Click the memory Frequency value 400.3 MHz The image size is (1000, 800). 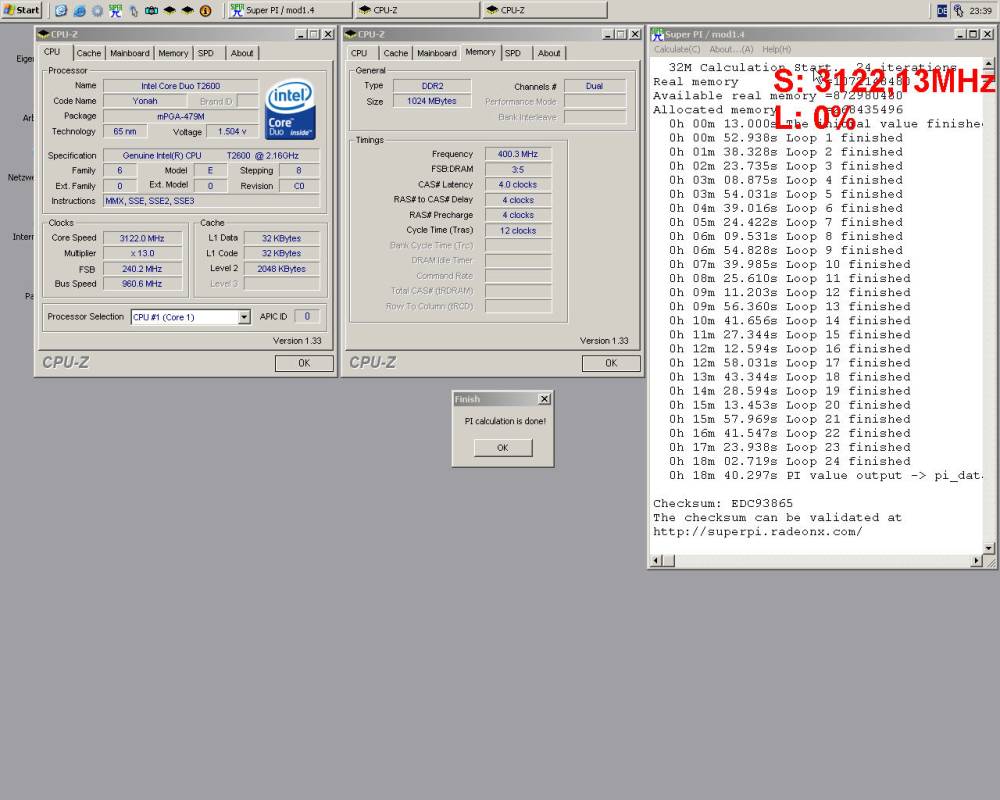[518, 154]
